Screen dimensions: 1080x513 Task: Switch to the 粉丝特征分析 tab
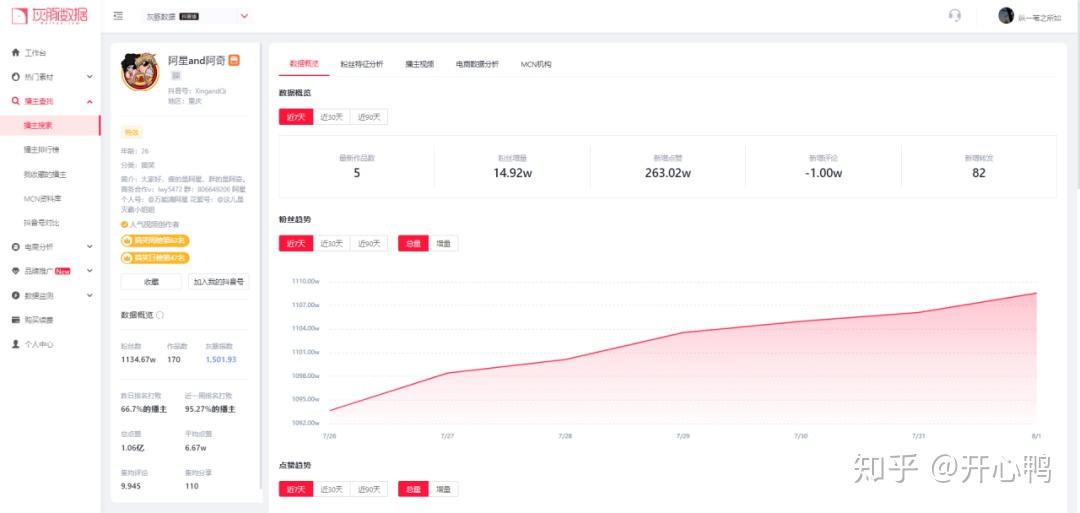(x=362, y=64)
